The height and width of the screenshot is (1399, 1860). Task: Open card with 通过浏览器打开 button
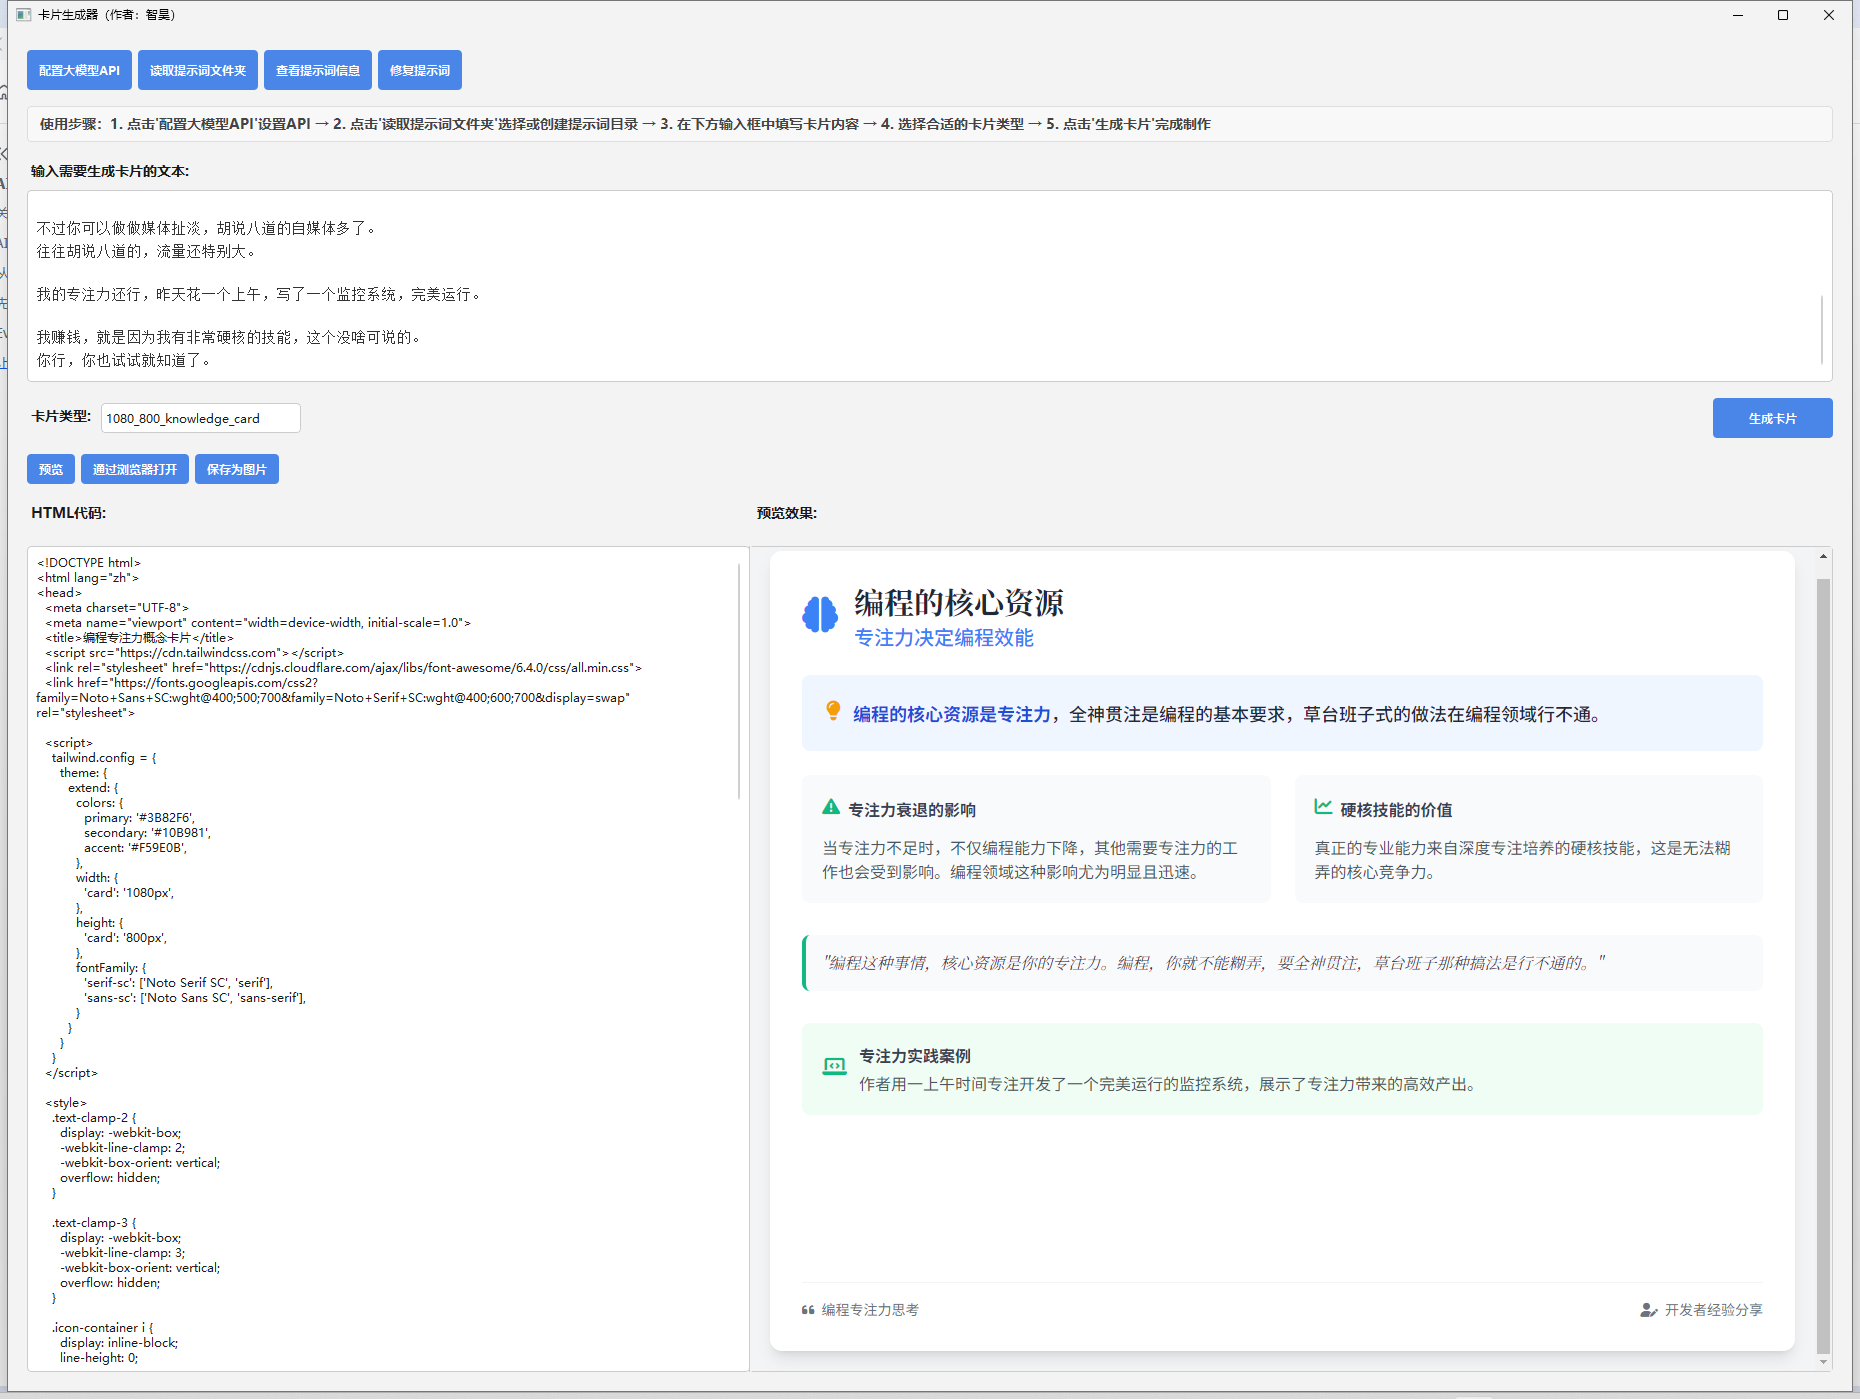tap(135, 469)
